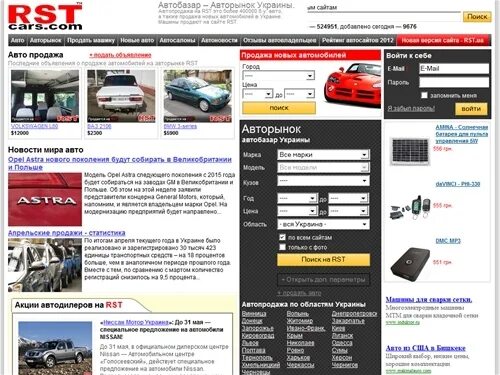Click the Поиск на RST button

click(323, 259)
